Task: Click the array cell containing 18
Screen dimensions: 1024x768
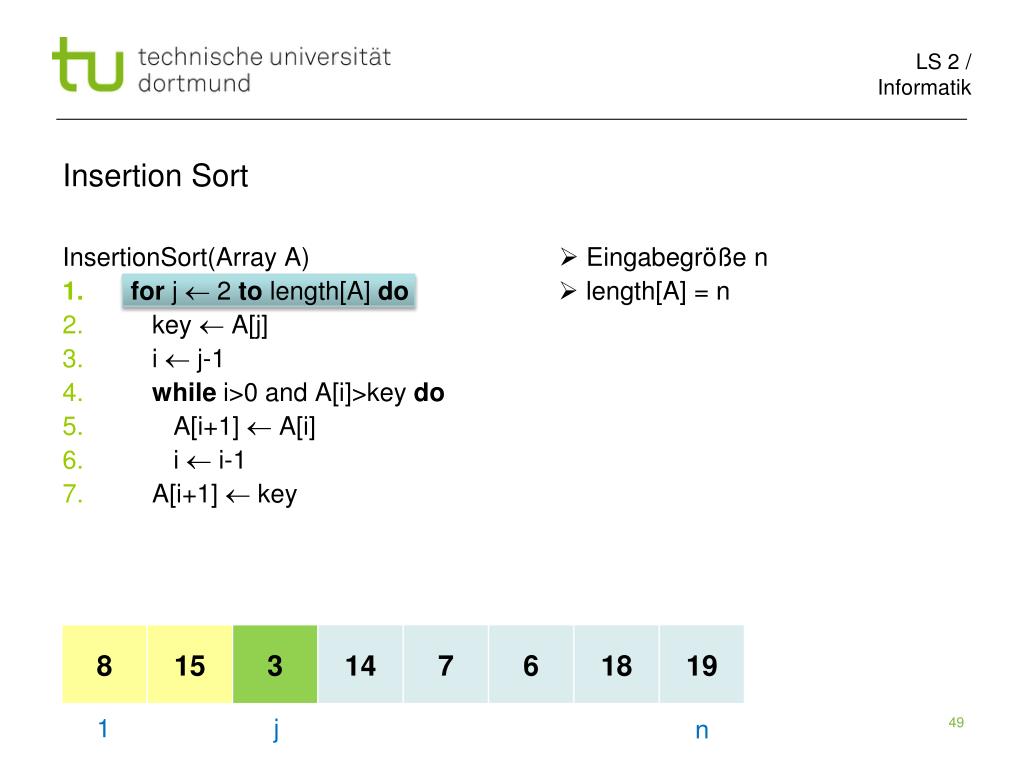Action: [x=616, y=664]
